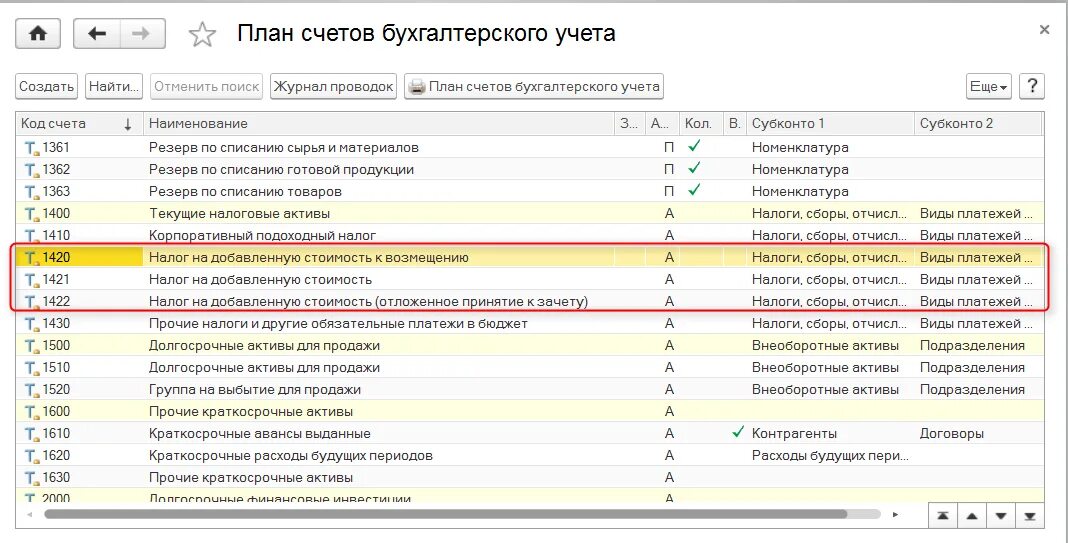
Task: Select Краткосрочные расходы будущих периодов
Action: 291,455
